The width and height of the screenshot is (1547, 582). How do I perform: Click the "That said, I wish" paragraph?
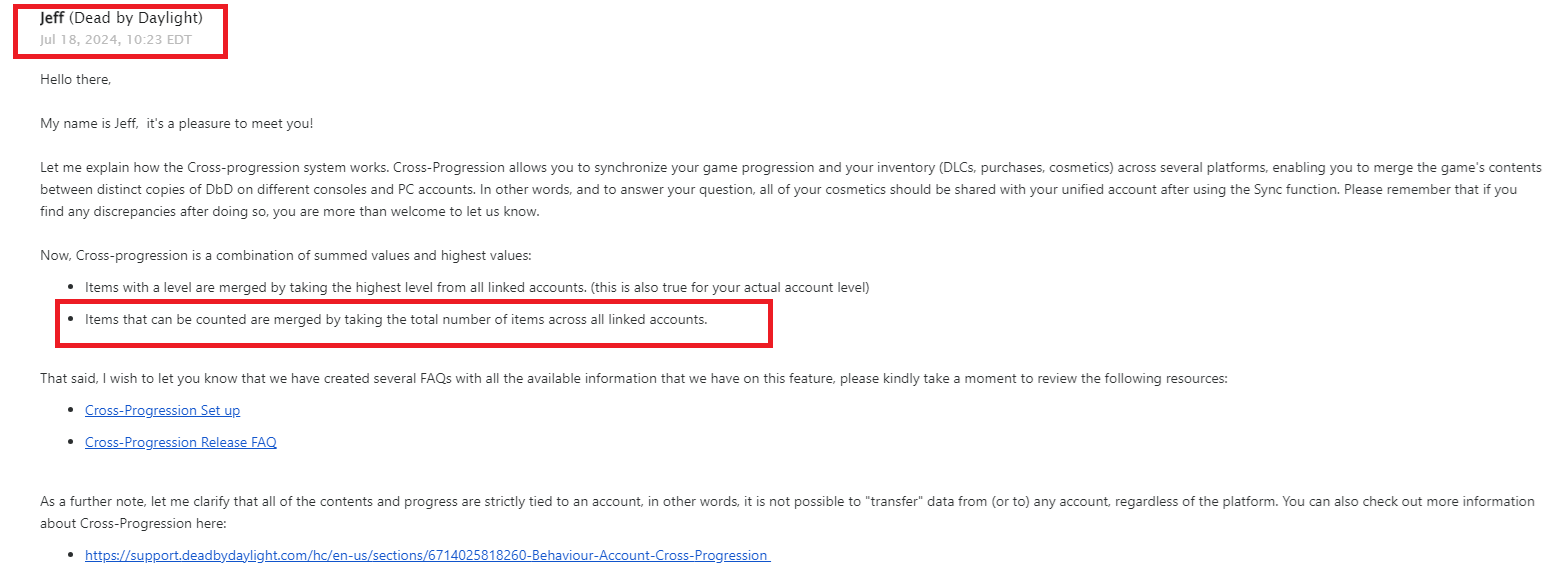click(633, 379)
